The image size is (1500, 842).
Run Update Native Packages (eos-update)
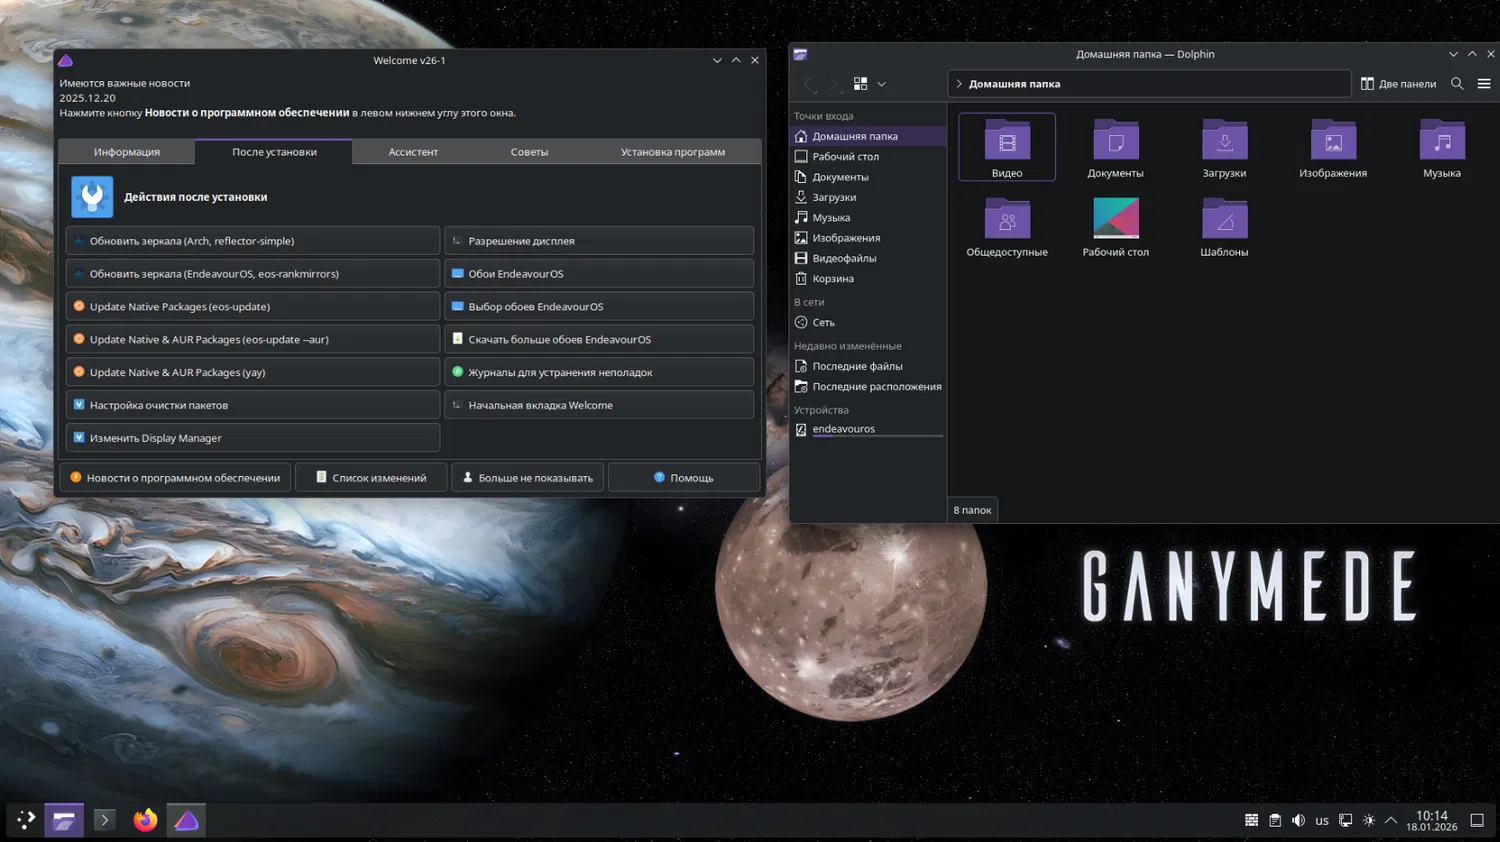[x=253, y=307]
